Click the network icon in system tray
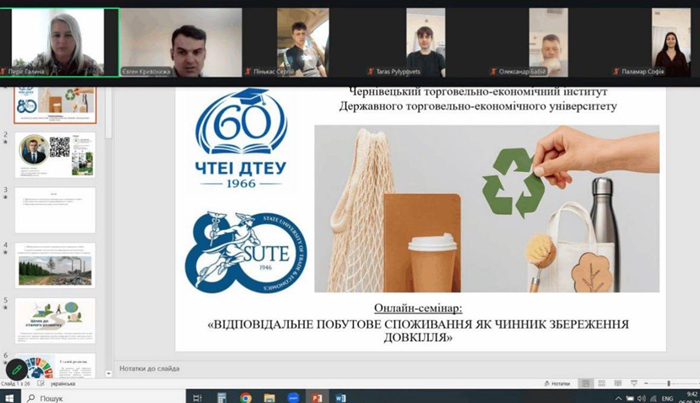Screen dimensions: 700x403 pos(654,399)
